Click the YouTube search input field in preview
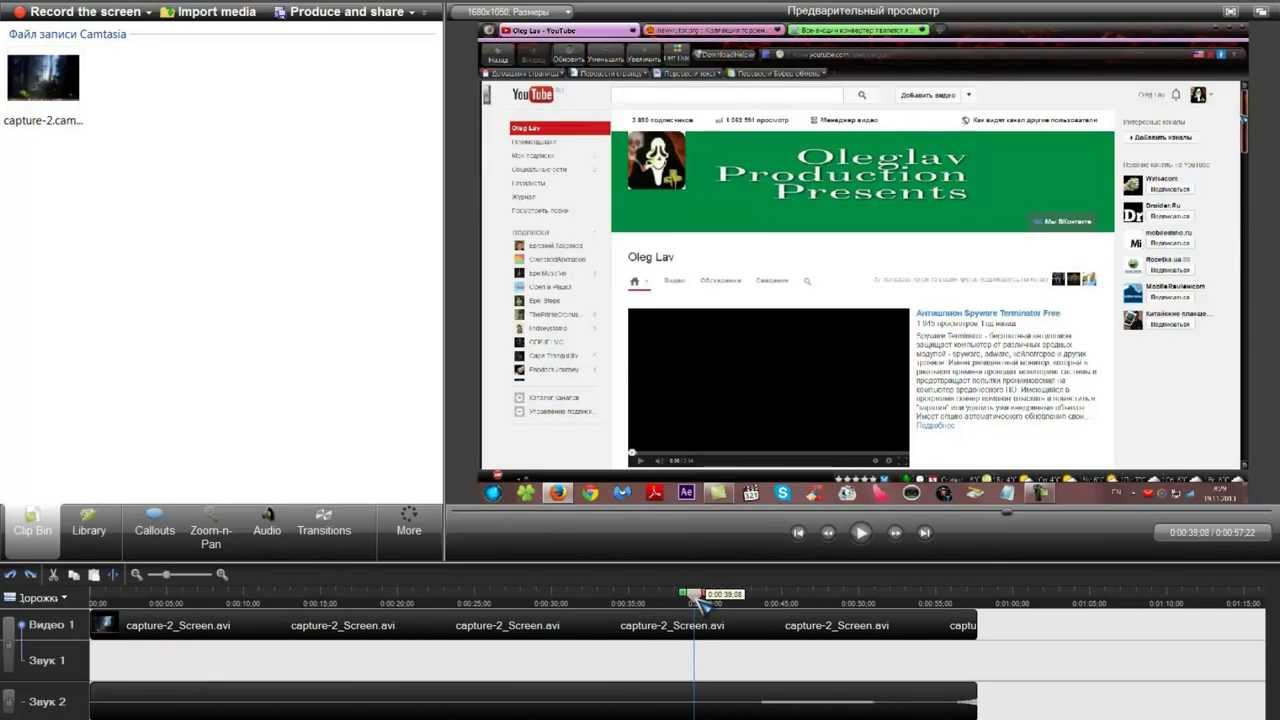1280x720 pixels. tap(727, 95)
